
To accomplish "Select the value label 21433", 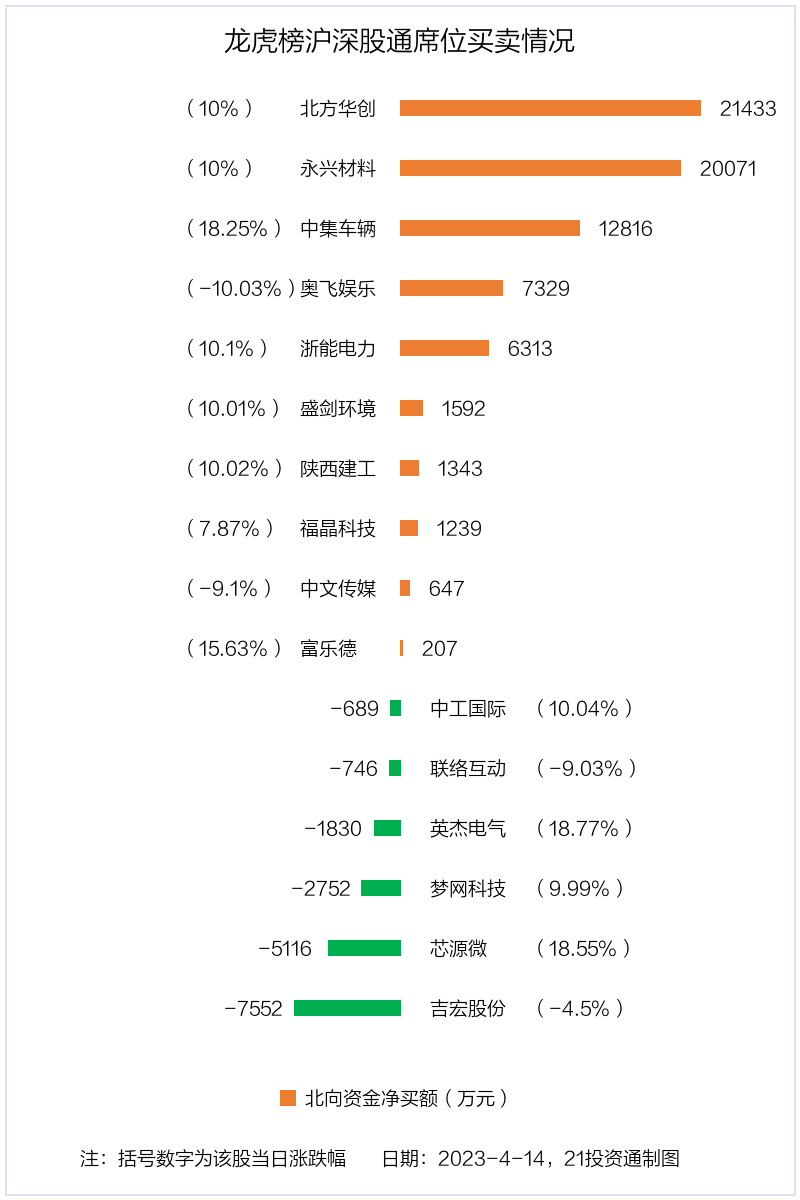I will coord(748,108).
